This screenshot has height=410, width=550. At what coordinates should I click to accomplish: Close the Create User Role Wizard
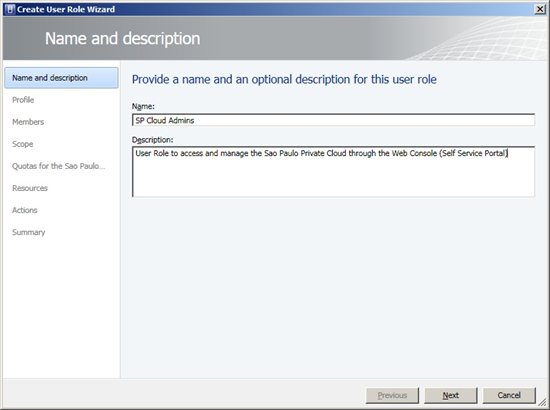(x=540, y=9)
